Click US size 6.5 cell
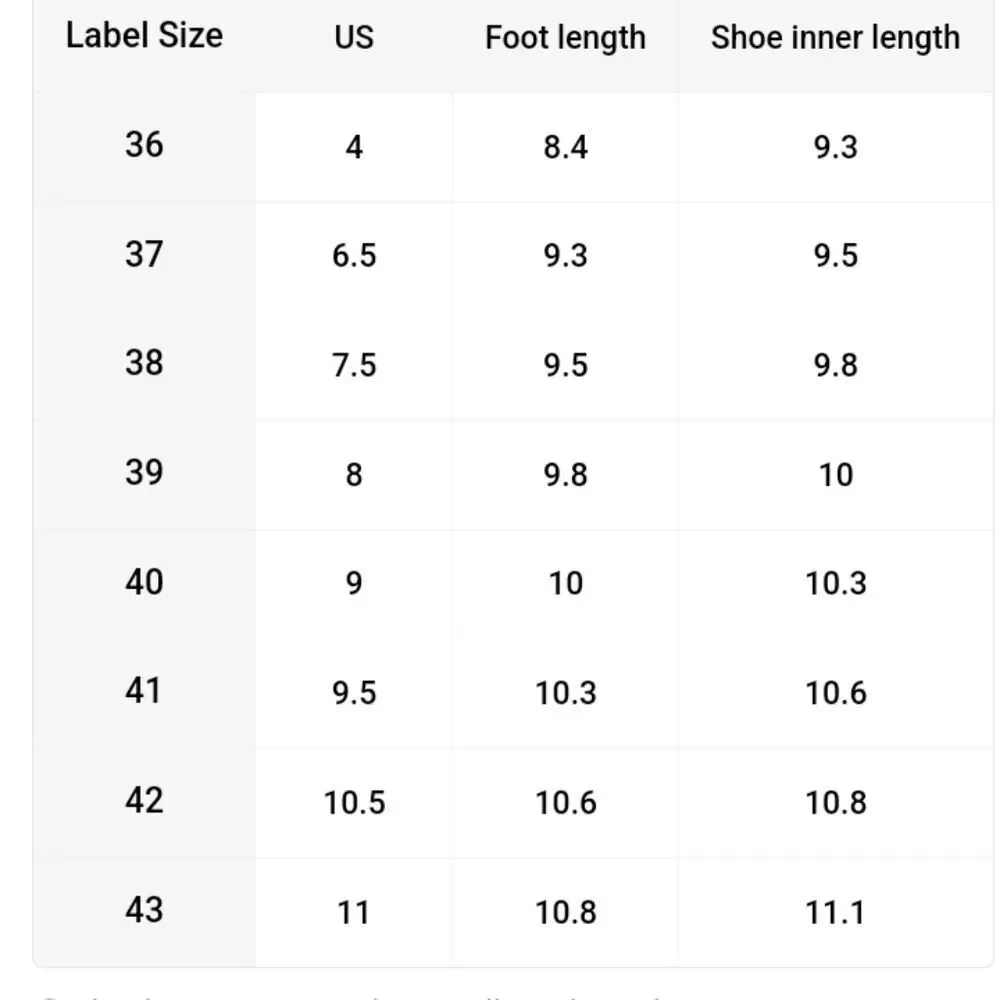 (x=354, y=256)
